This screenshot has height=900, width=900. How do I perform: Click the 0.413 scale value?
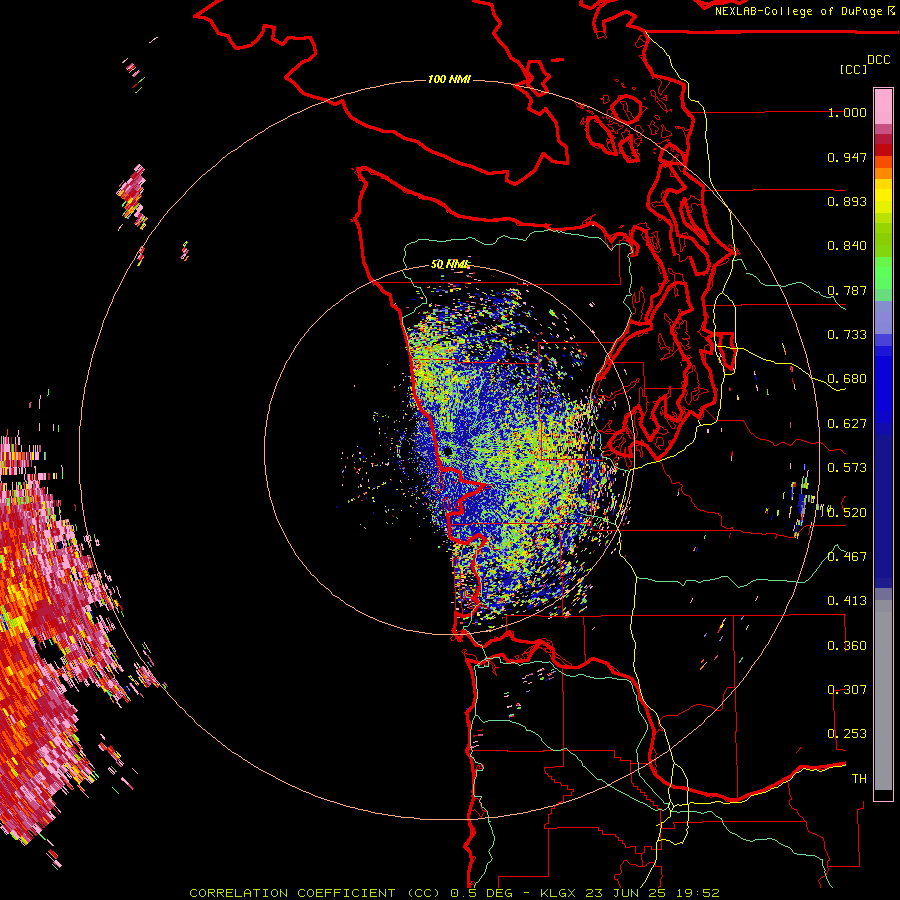pos(847,601)
